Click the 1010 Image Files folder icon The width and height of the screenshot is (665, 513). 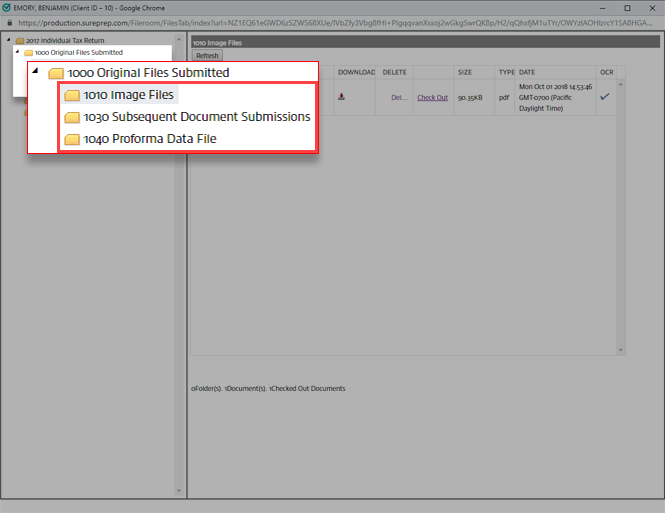pyautogui.click(x=72, y=95)
